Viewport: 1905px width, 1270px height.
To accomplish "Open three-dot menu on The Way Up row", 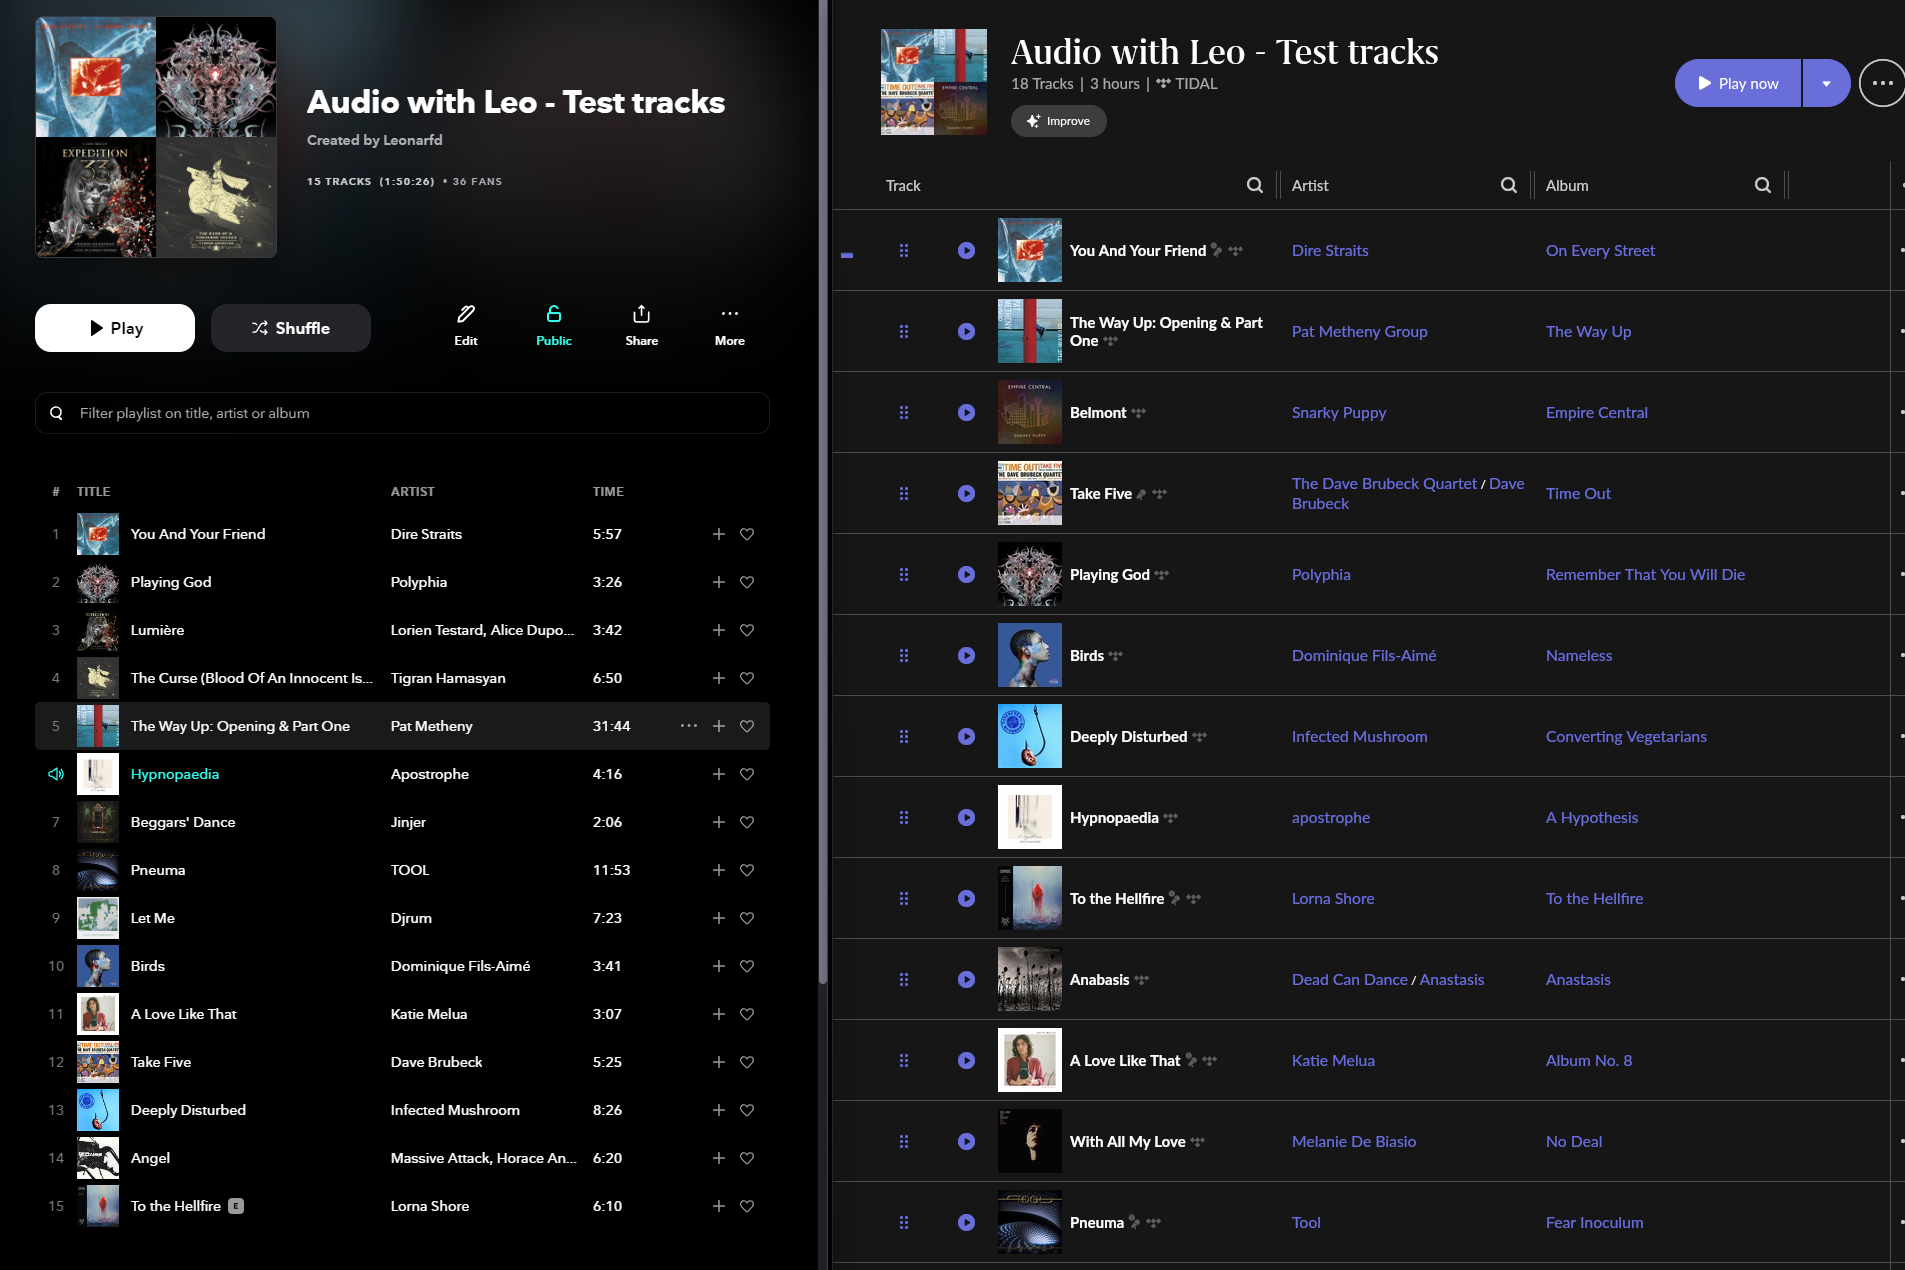I will coord(689,726).
